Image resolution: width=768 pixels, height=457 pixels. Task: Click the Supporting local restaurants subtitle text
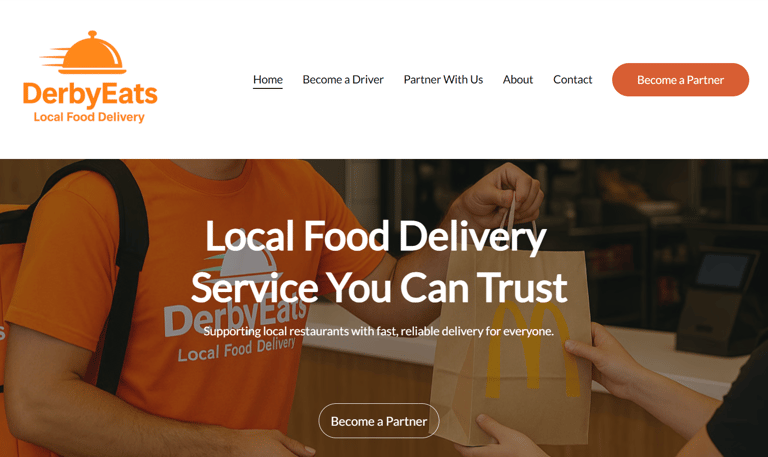(379, 331)
